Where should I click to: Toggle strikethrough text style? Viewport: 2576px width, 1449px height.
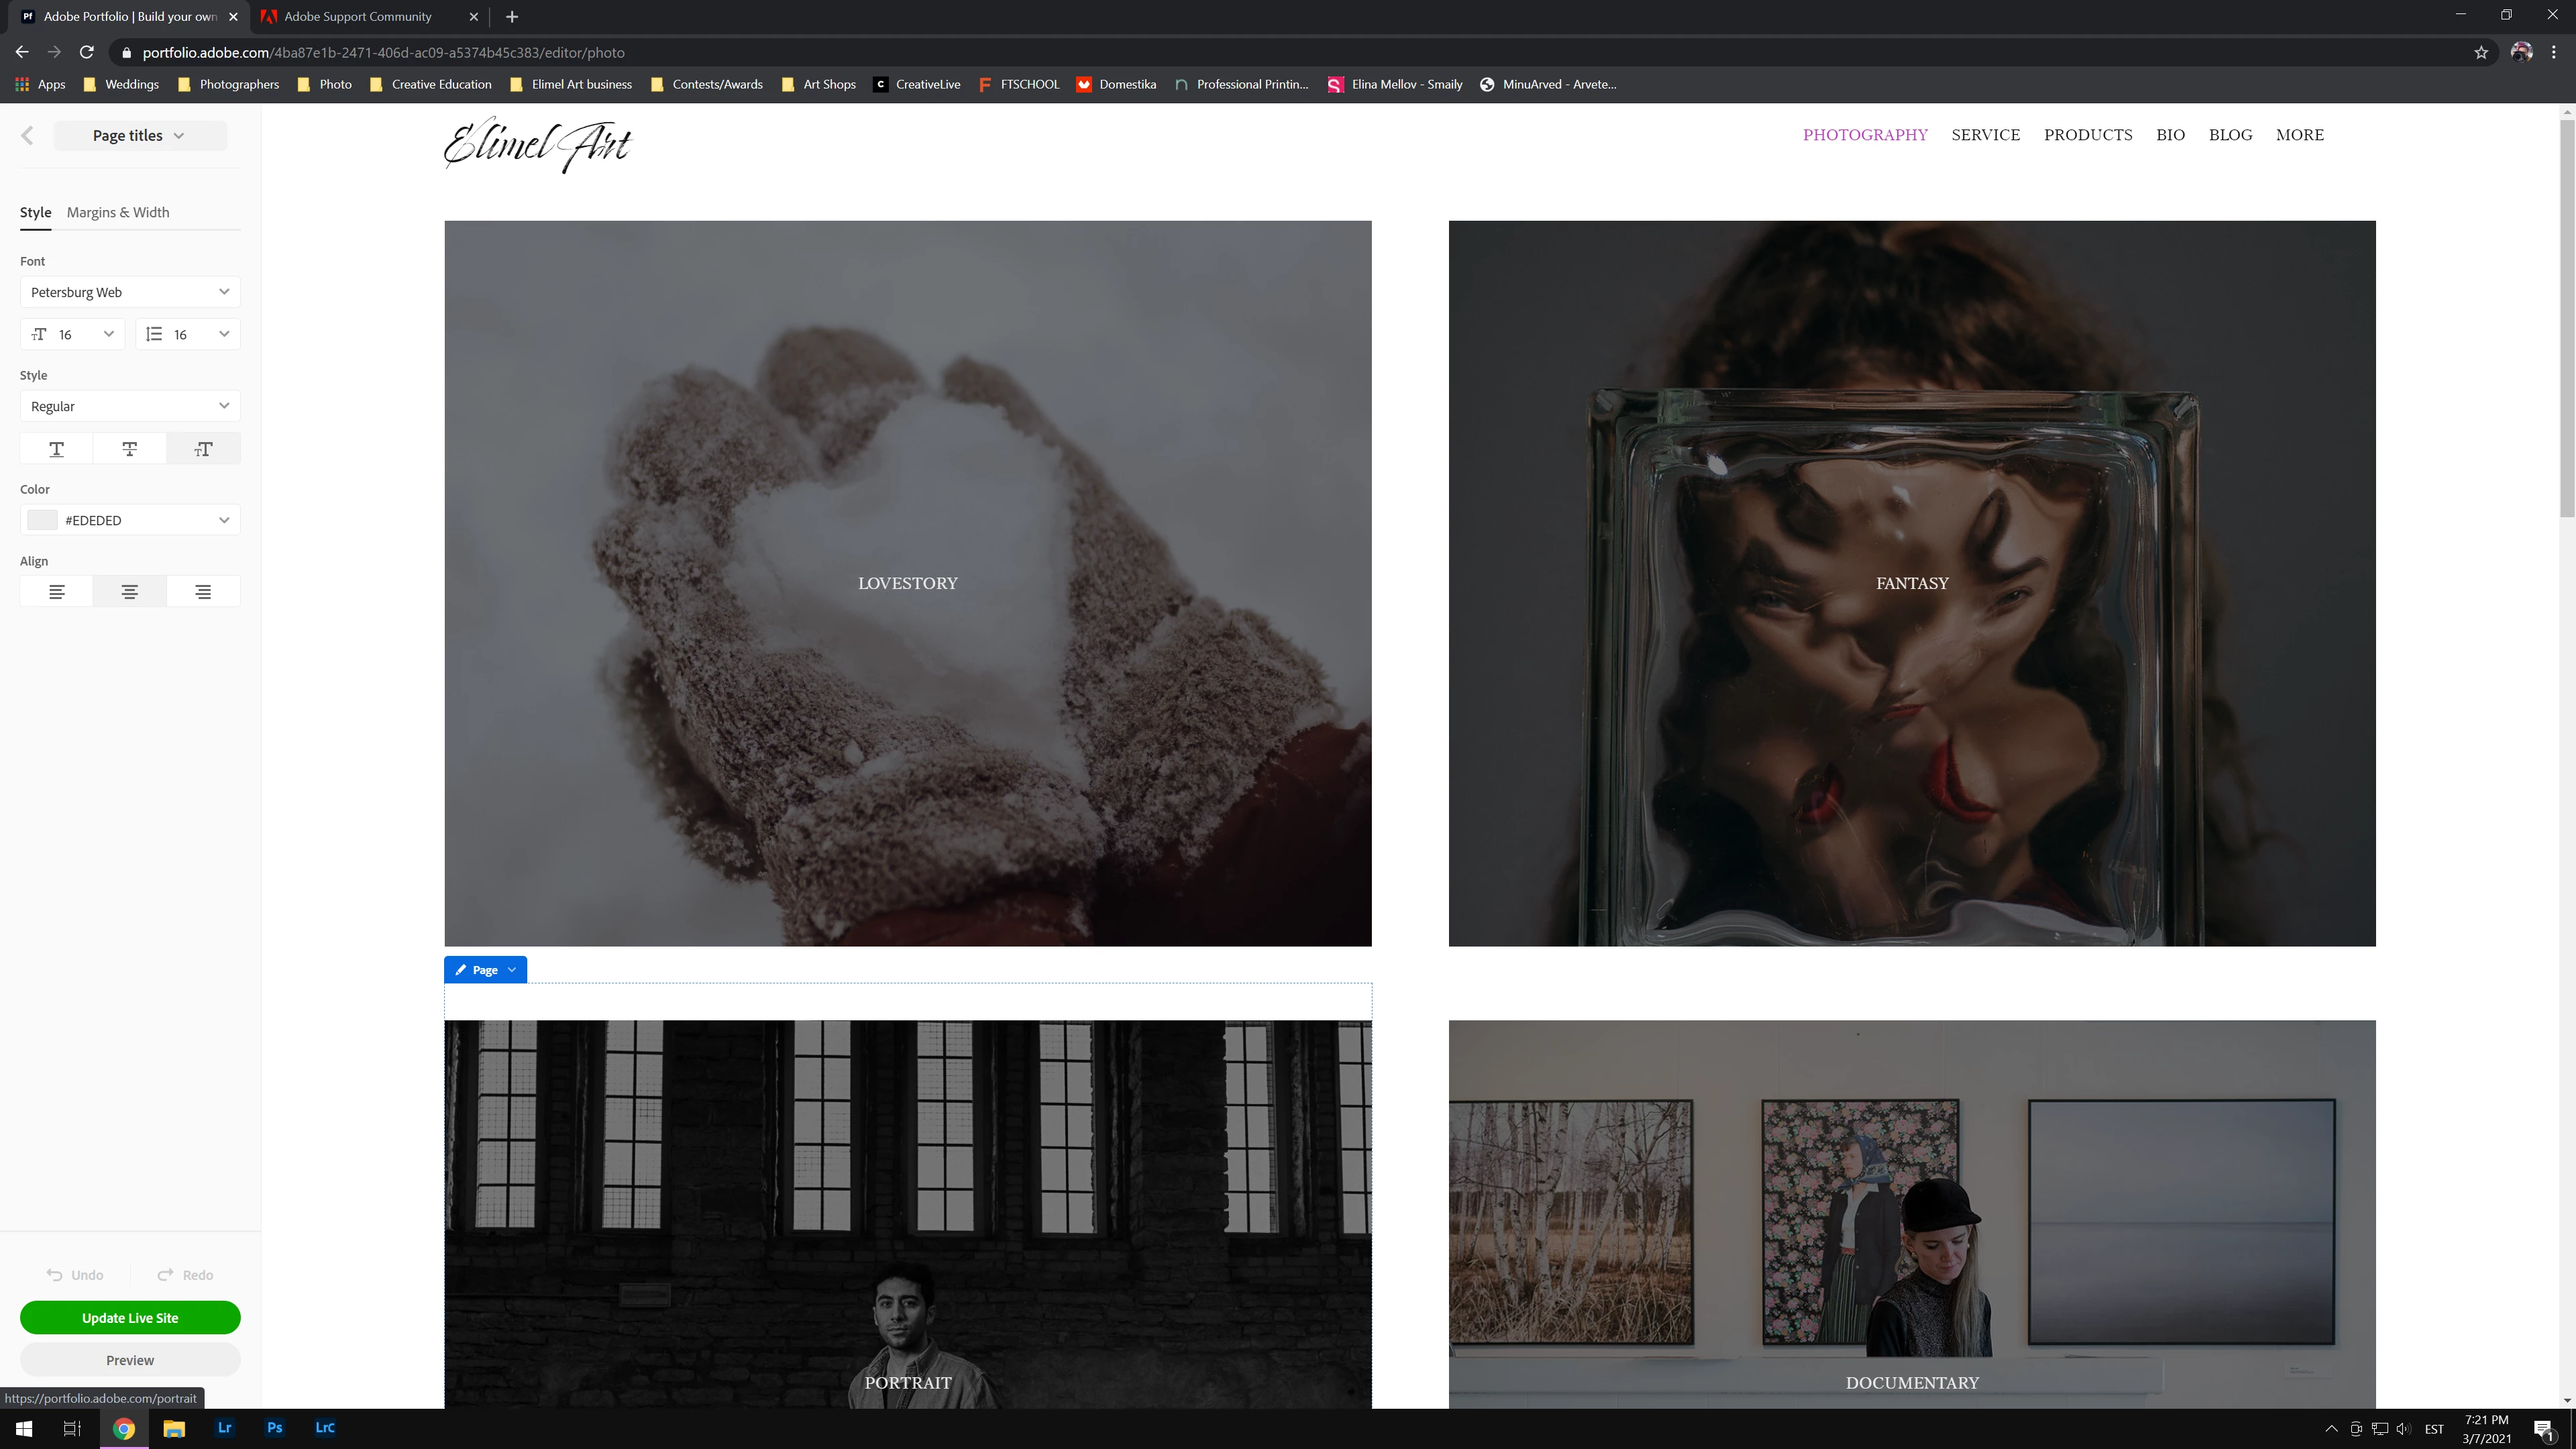[130, 449]
